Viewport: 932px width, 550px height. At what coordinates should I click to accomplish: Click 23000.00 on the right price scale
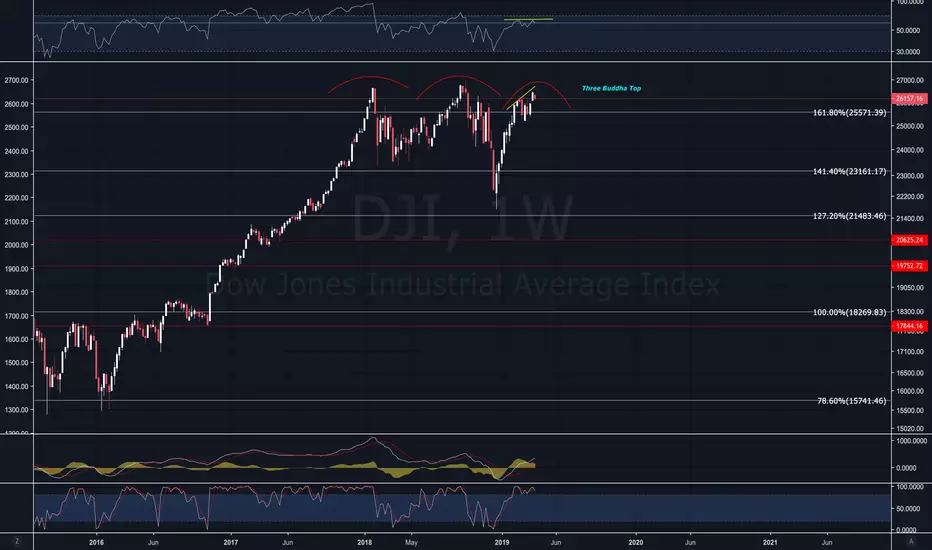coord(909,176)
